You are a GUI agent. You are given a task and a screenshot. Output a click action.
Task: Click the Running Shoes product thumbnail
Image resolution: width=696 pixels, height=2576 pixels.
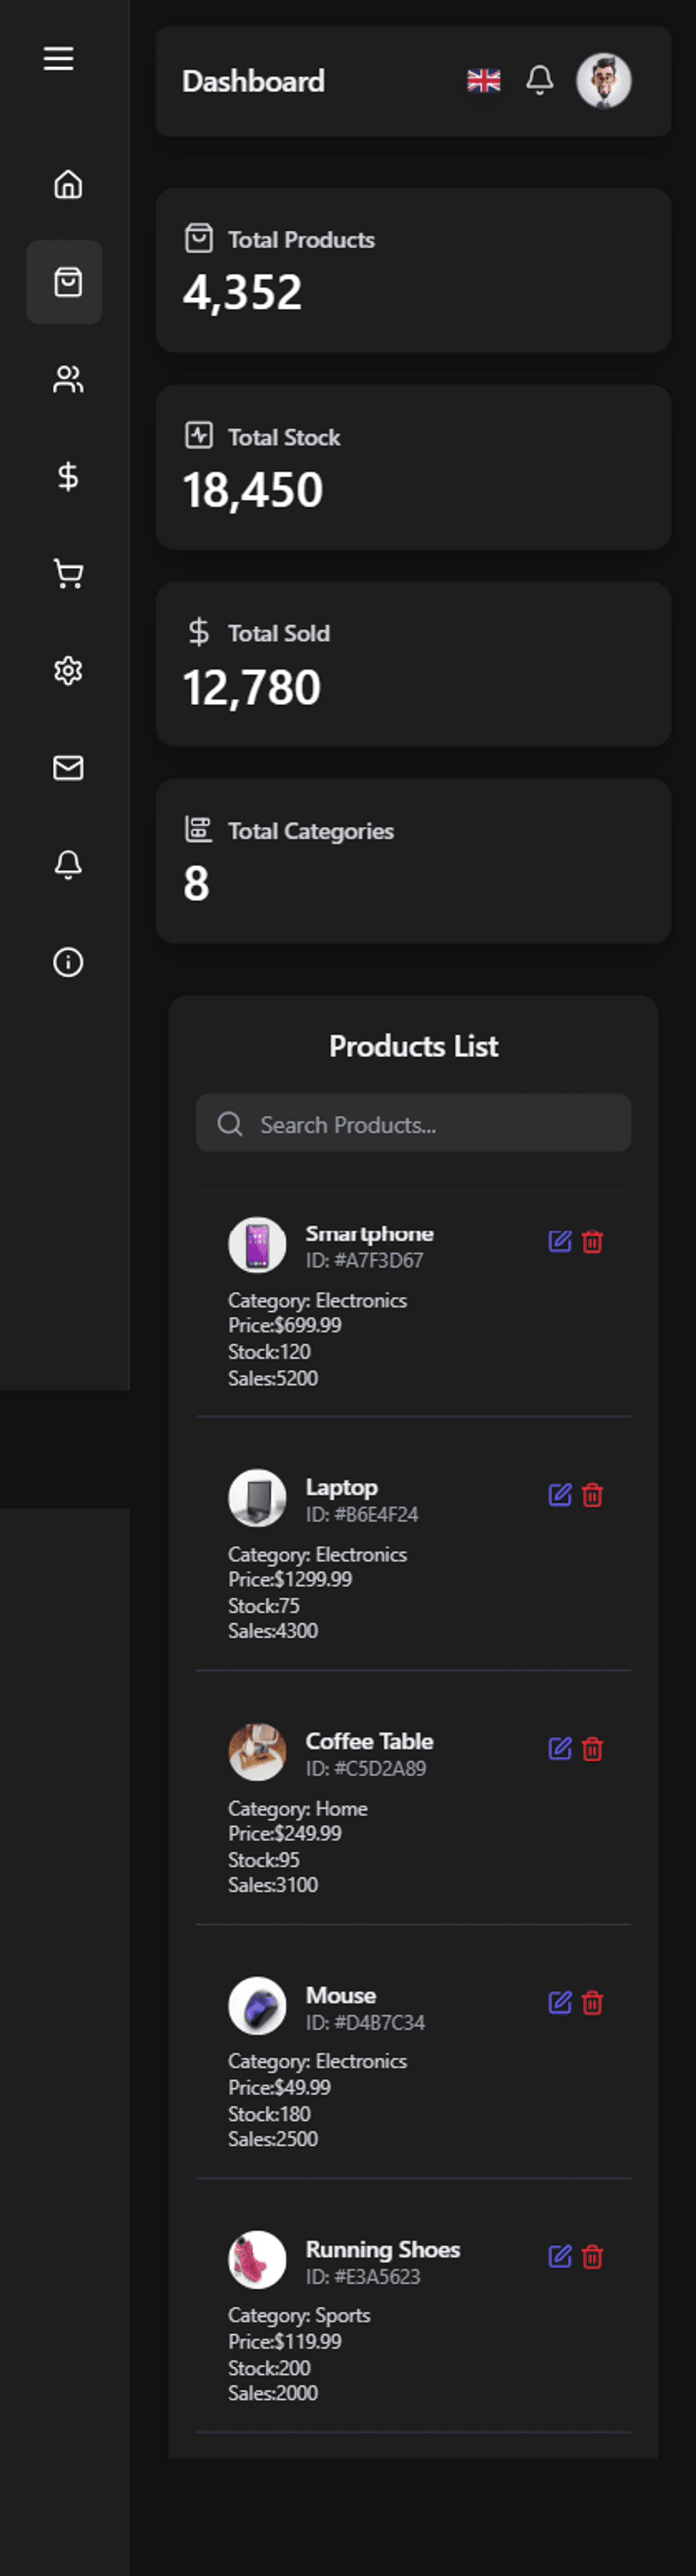(x=257, y=2259)
